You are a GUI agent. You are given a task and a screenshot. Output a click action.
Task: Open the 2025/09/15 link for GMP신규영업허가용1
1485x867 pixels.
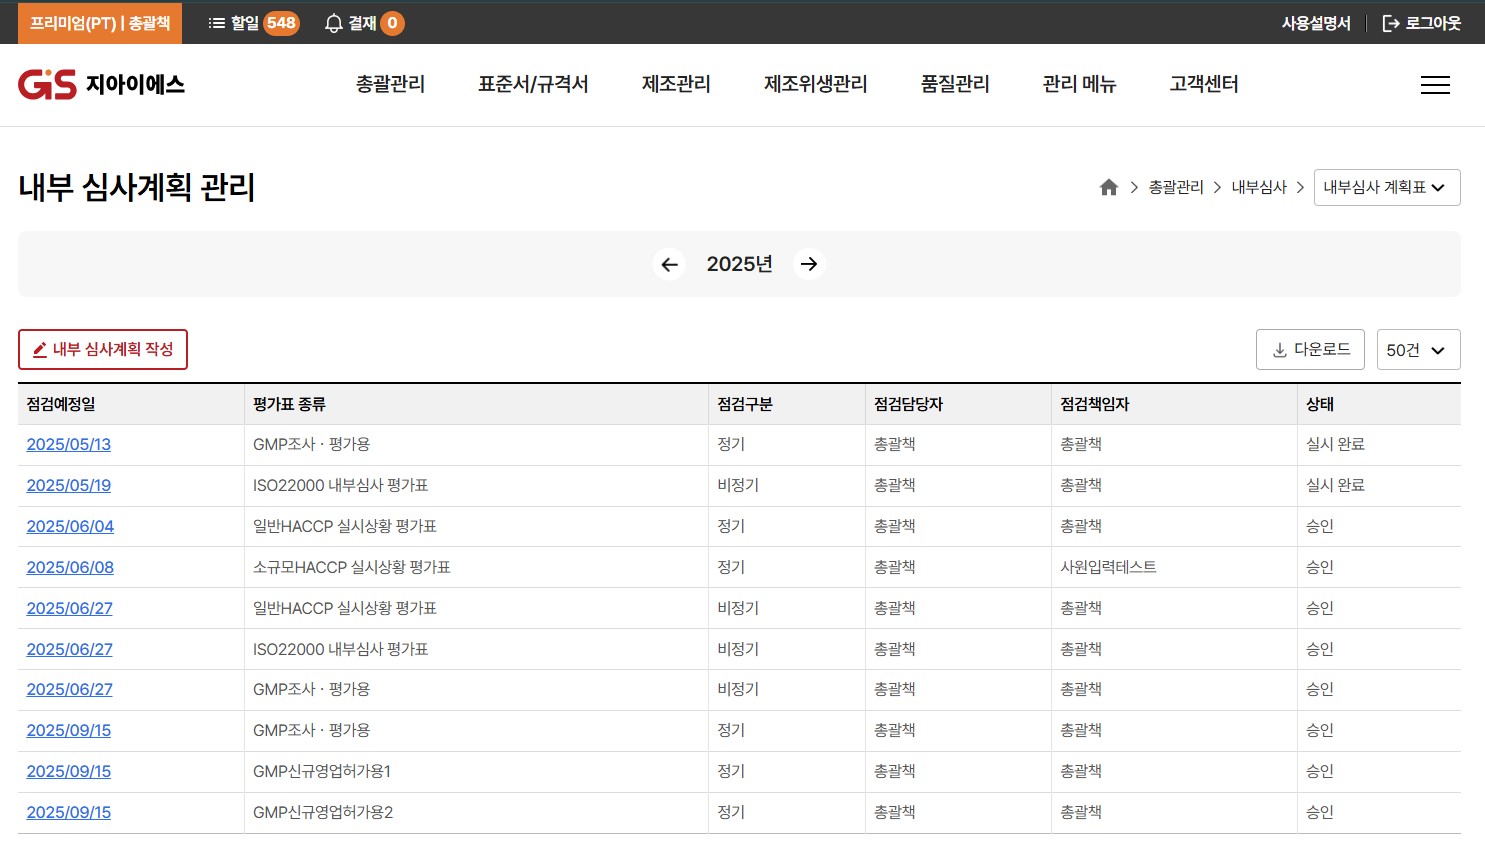click(69, 772)
